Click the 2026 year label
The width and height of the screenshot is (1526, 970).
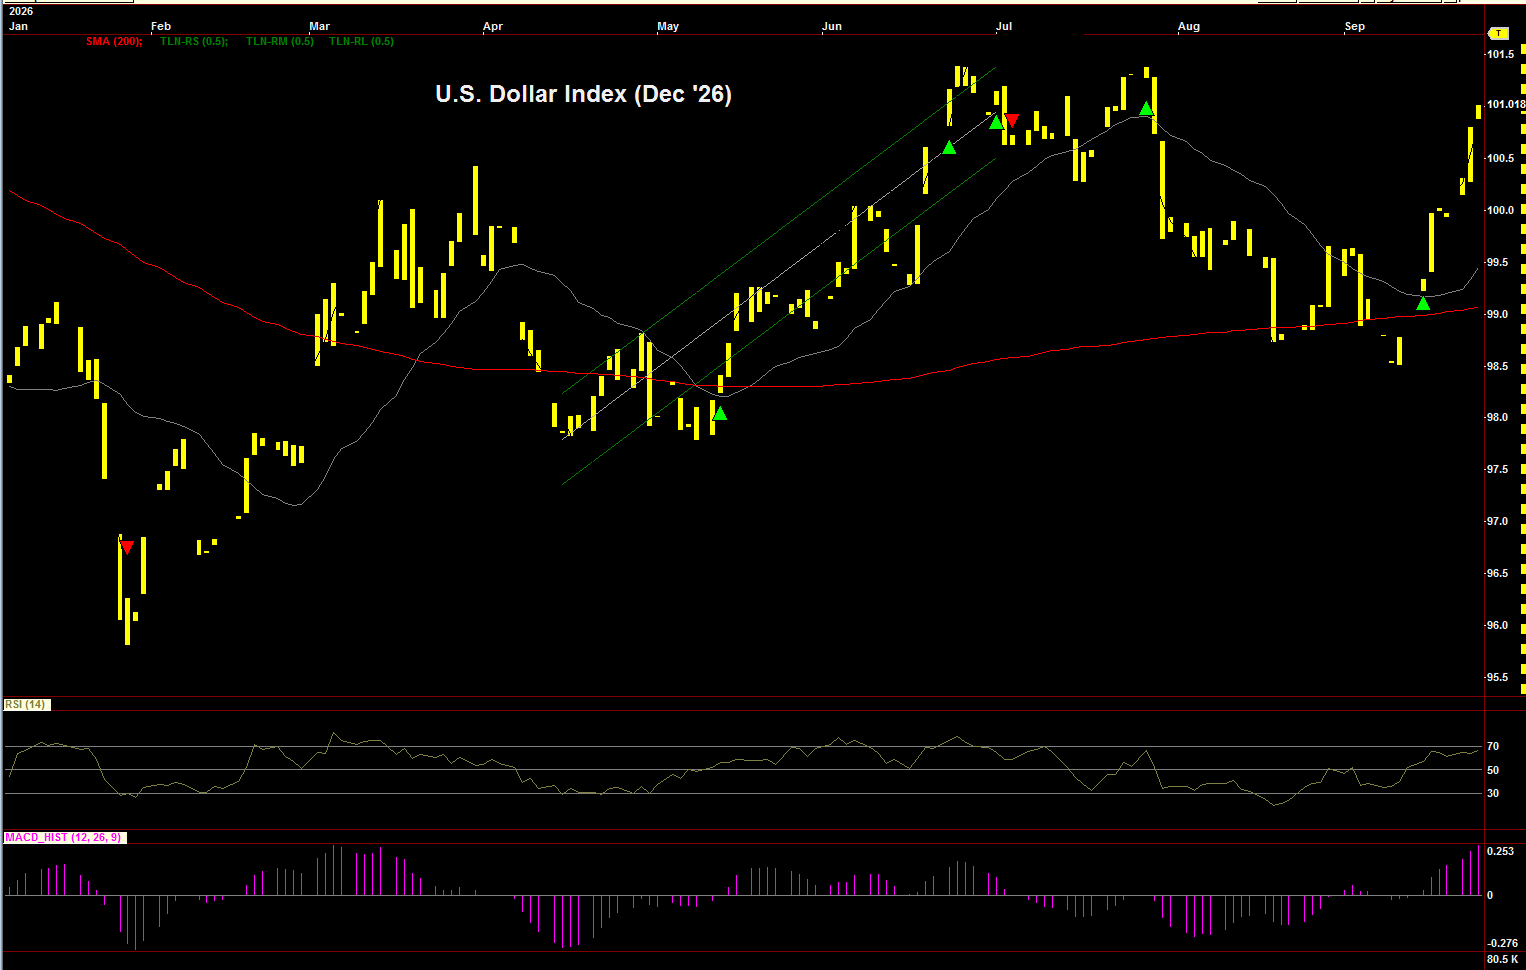(x=21, y=12)
